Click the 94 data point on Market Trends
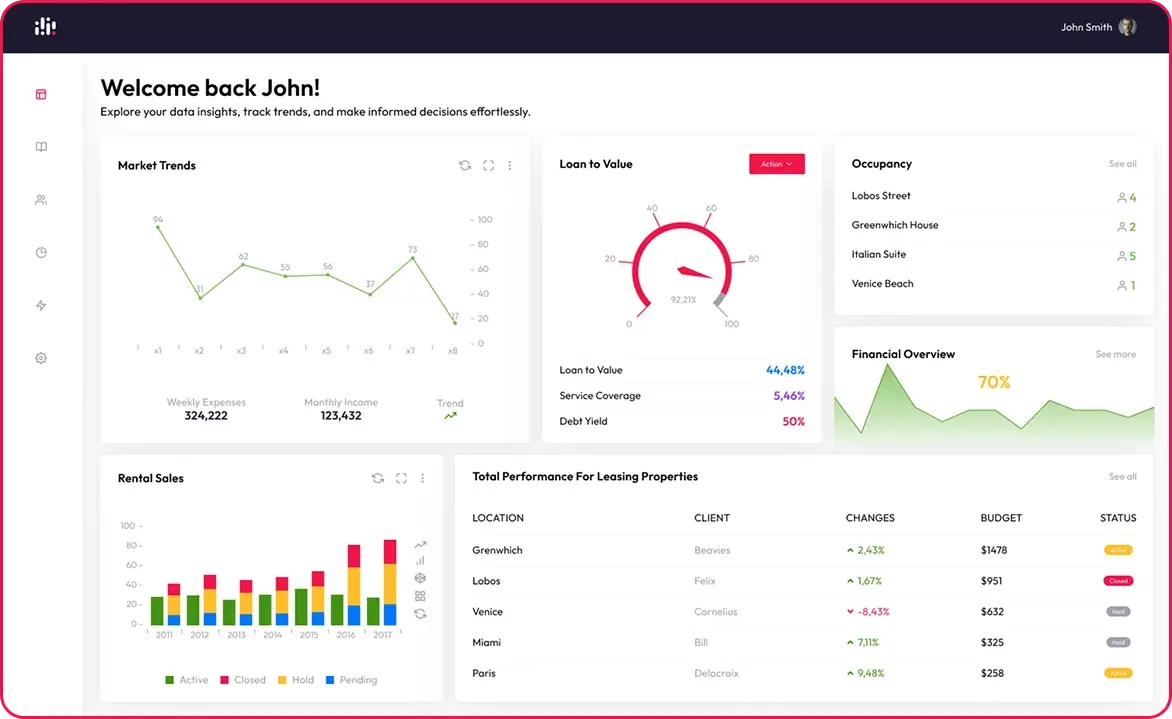This screenshot has height=719, width=1172. (158, 227)
